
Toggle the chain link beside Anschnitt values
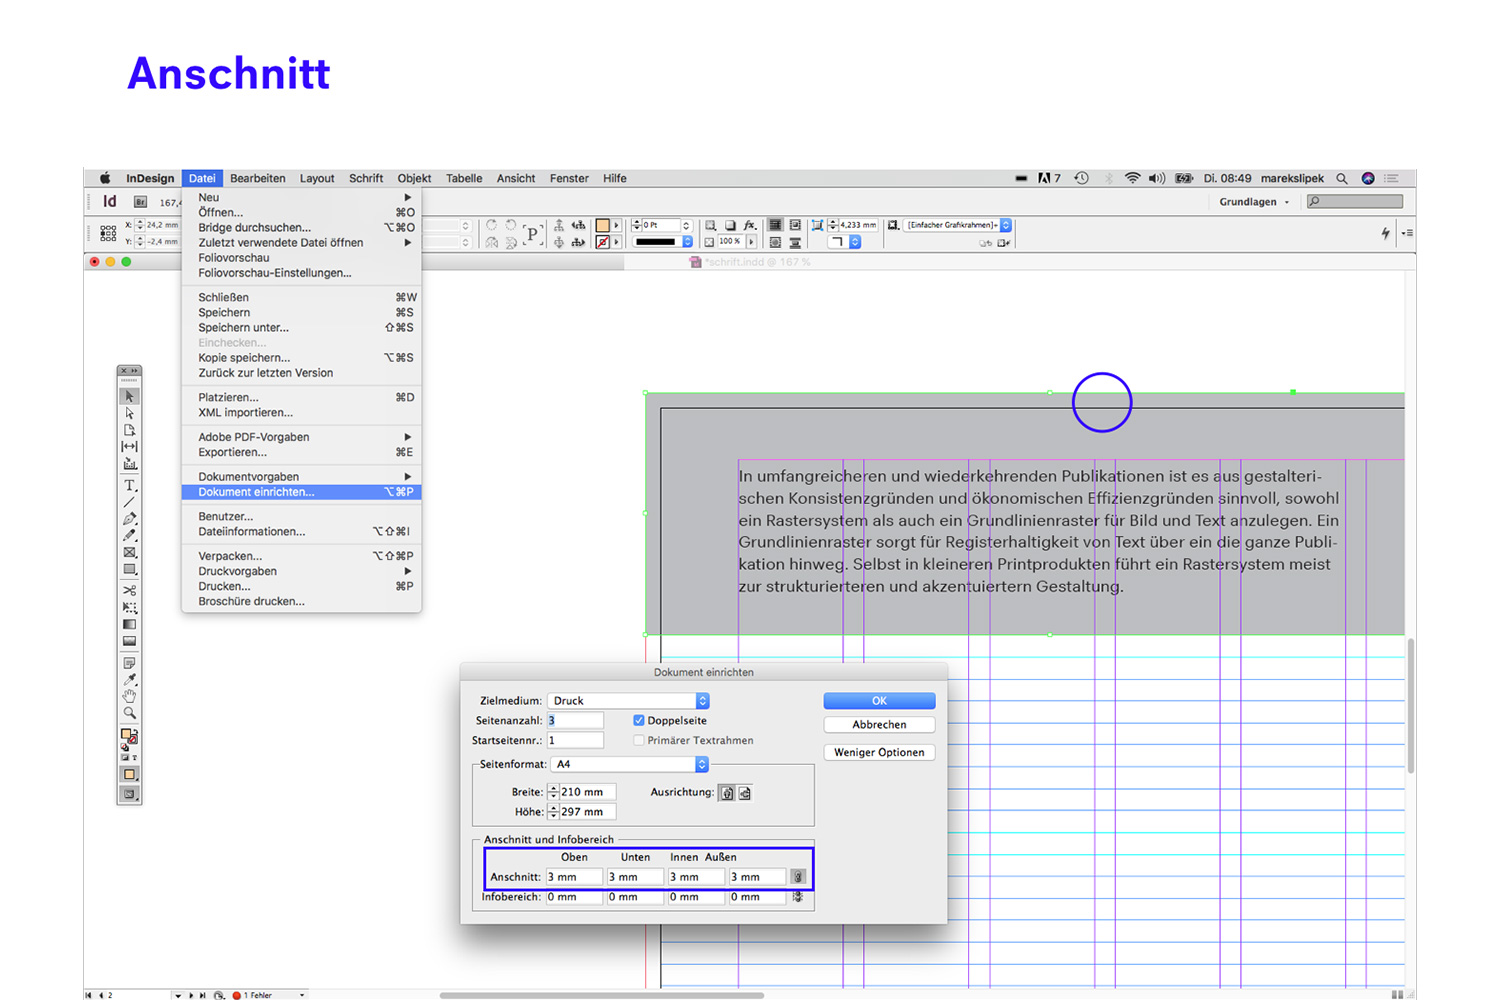pos(797,876)
